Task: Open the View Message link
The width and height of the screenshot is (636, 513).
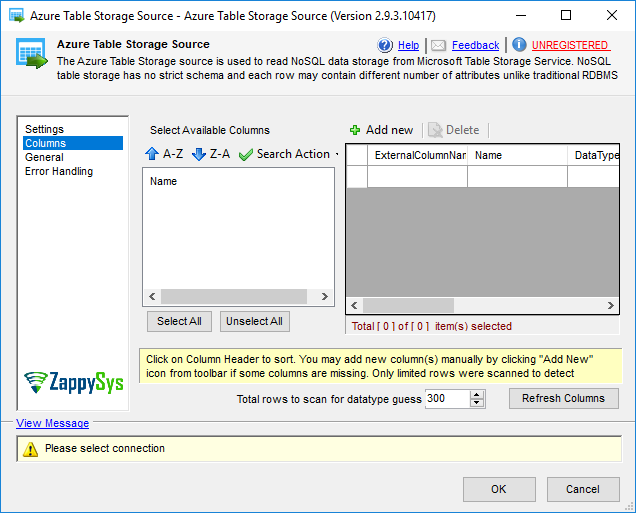Action: coord(52,423)
